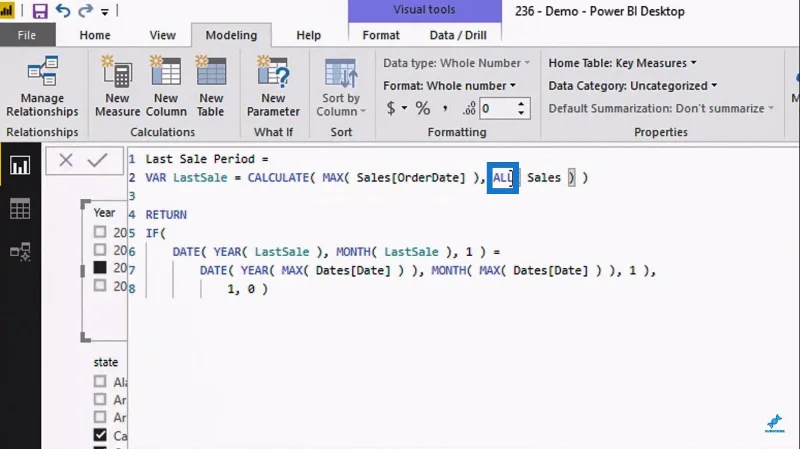Viewport: 800px width, 449px height.
Task: Save the file from quick access toolbar
Action: coord(40,11)
